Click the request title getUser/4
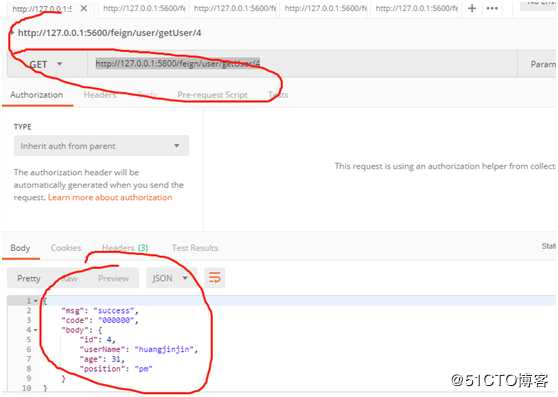Viewport: 558px width, 397px height. click(110, 33)
